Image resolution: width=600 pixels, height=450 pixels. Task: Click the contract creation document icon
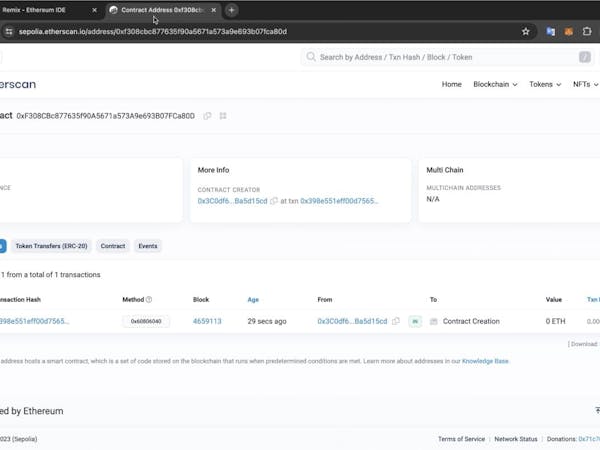[x=434, y=321]
